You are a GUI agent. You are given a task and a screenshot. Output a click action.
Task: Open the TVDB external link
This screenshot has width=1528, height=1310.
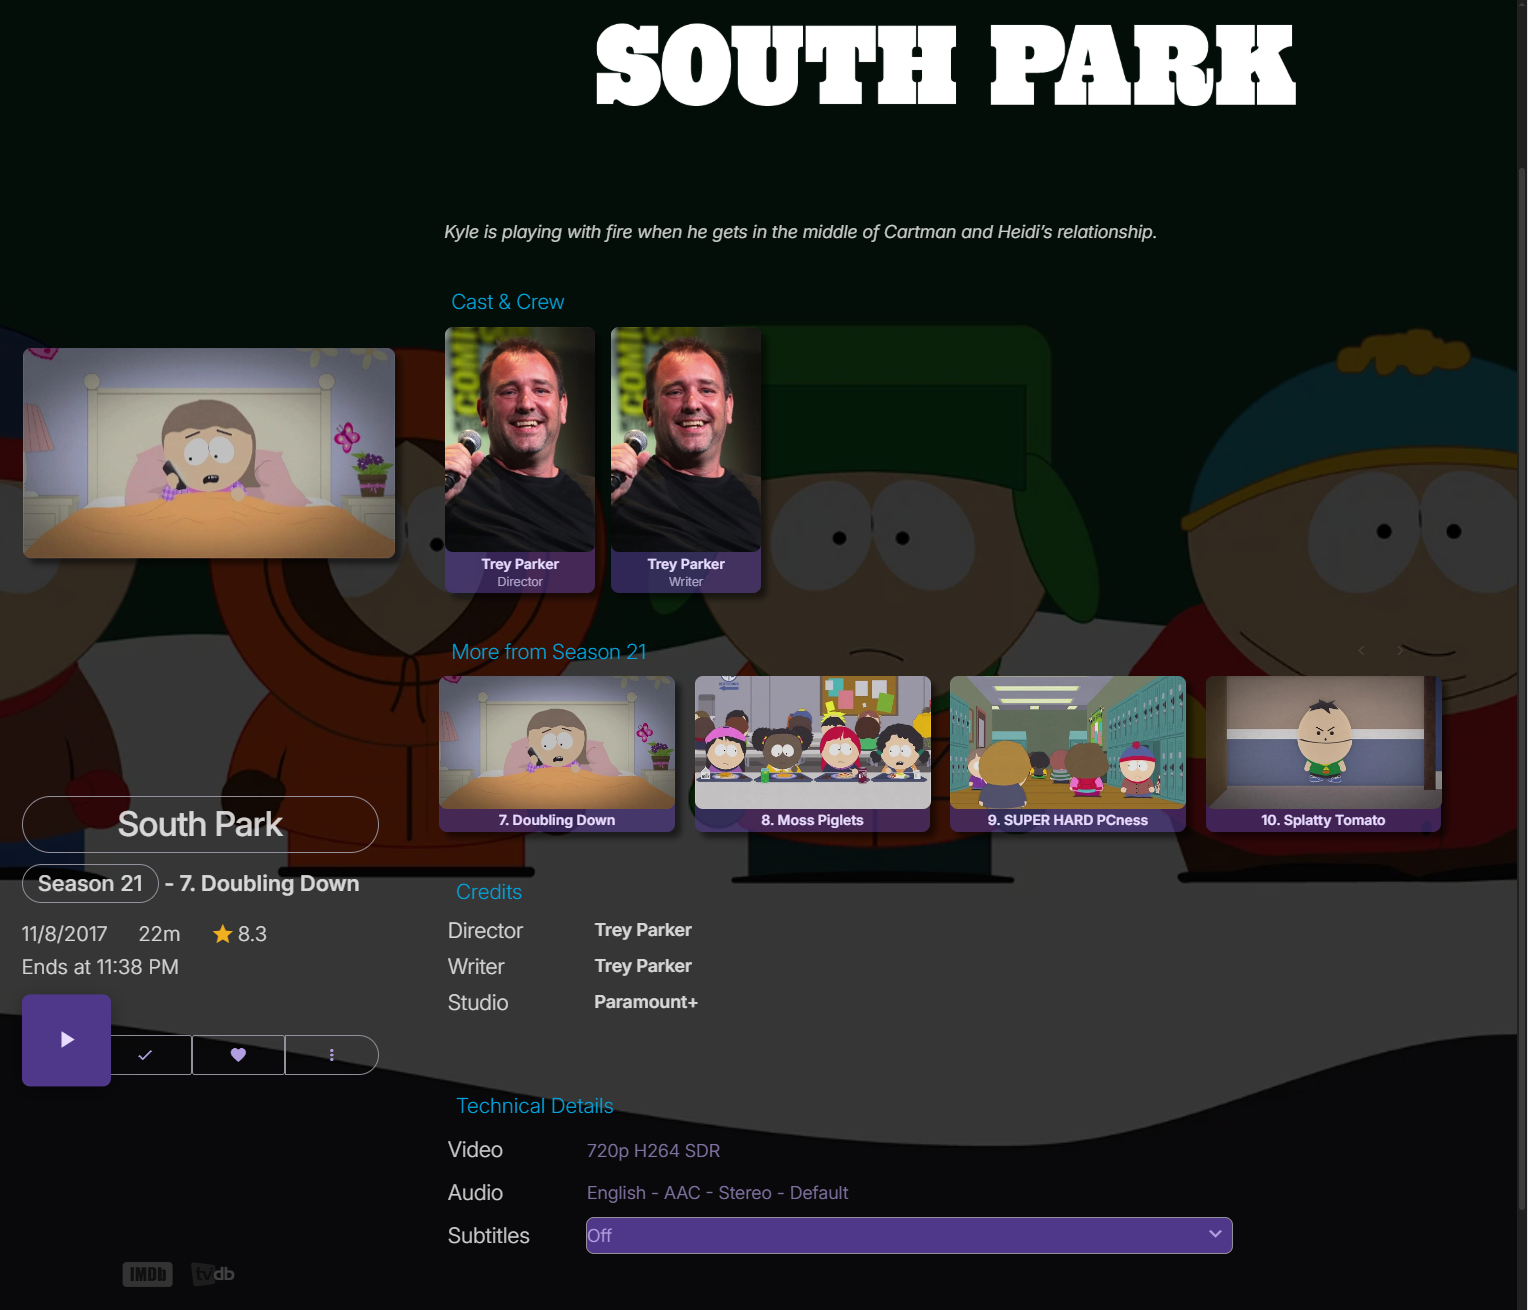pyautogui.click(x=213, y=1274)
